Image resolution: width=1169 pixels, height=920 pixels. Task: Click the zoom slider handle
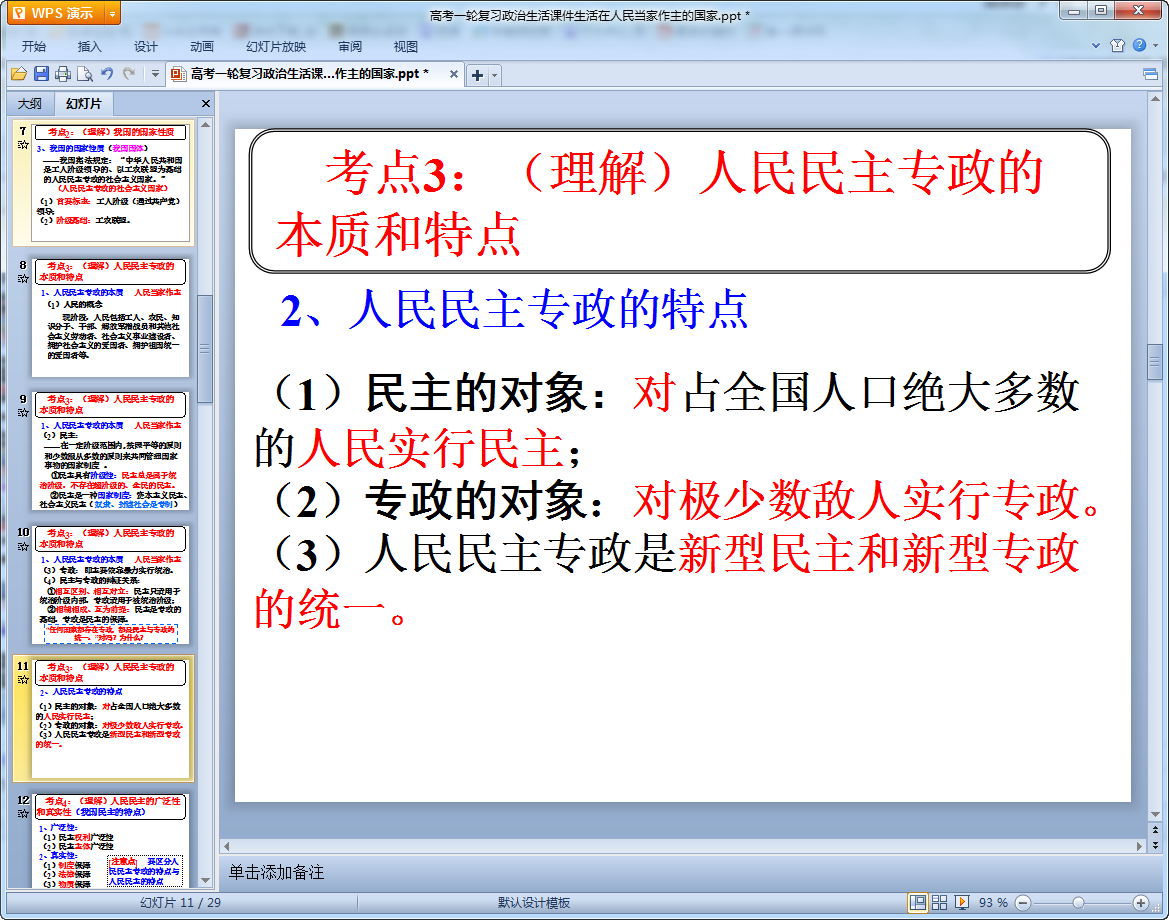coord(1078,903)
